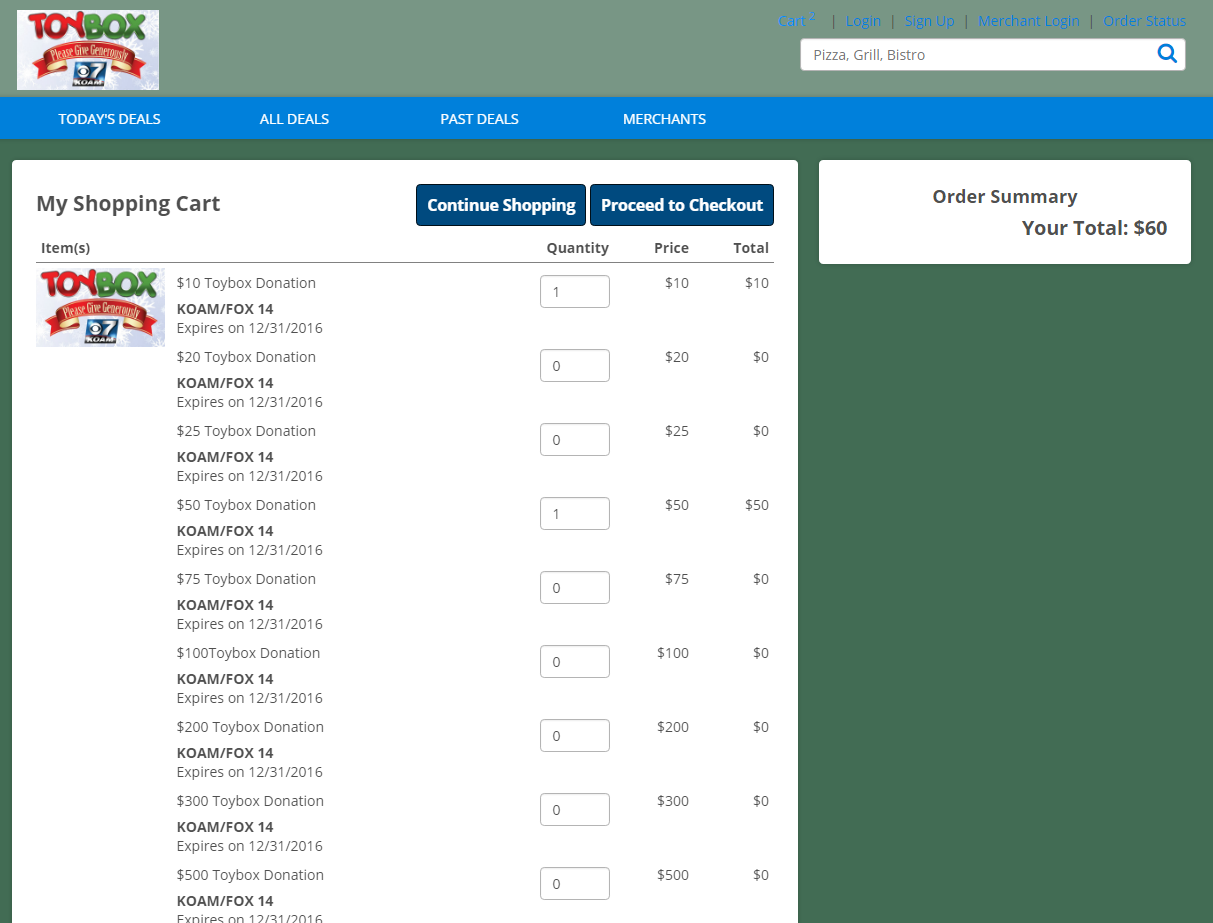Go to All Deals section
This screenshot has height=923, width=1213.
click(x=294, y=119)
